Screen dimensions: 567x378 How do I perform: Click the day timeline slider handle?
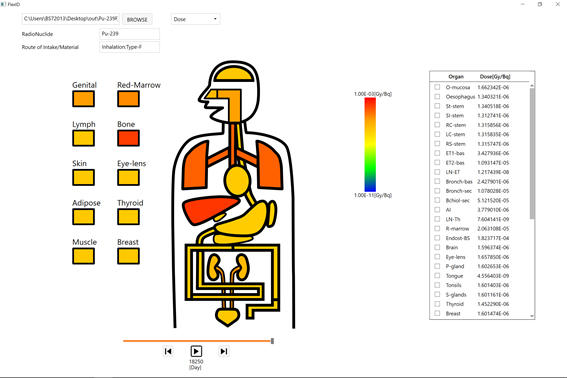(x=272, y=341)
